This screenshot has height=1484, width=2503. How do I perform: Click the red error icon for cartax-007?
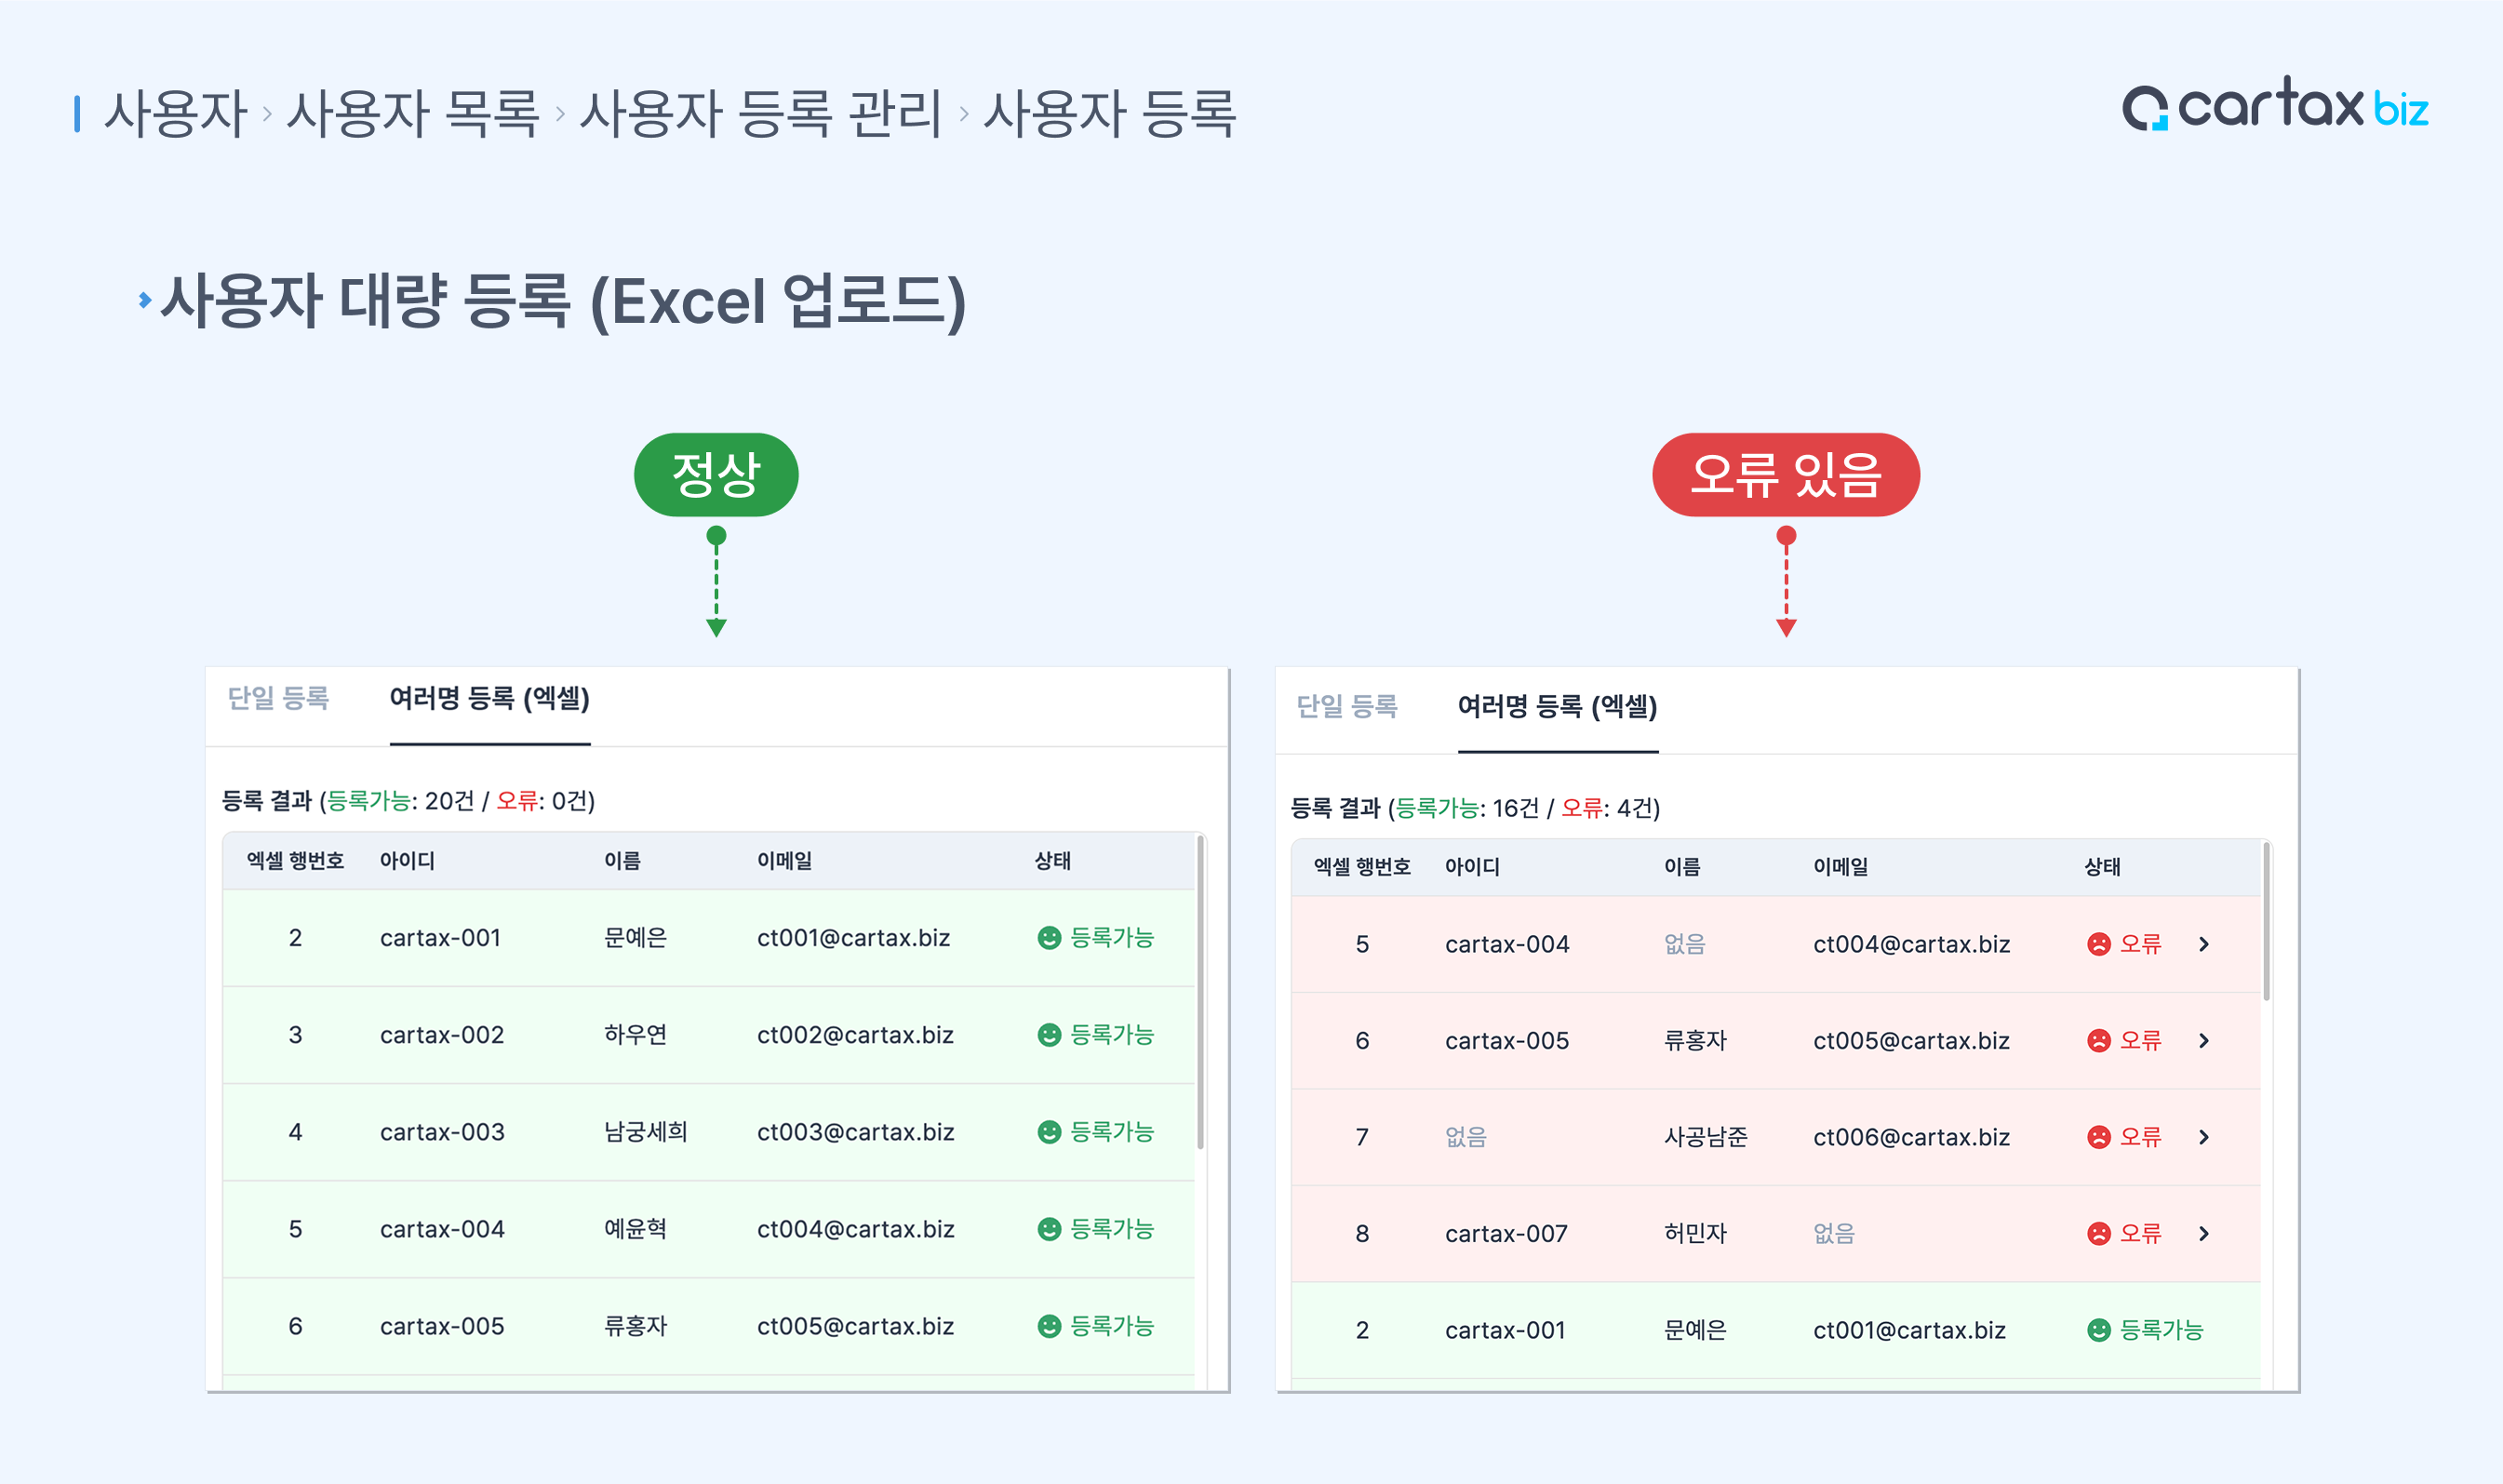[2098, 1234]
